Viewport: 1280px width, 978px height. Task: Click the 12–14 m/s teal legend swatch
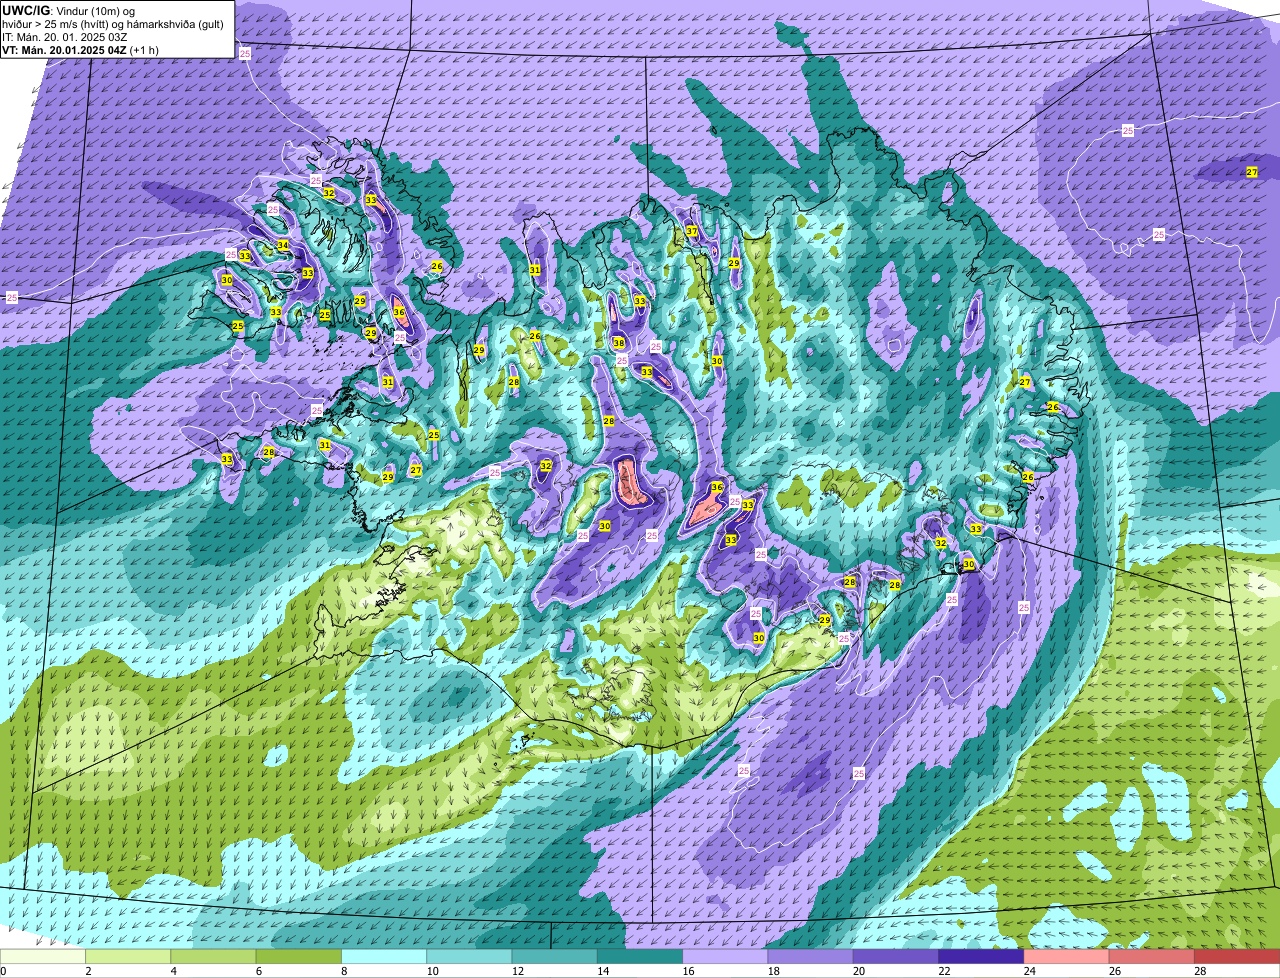point(554,957)
